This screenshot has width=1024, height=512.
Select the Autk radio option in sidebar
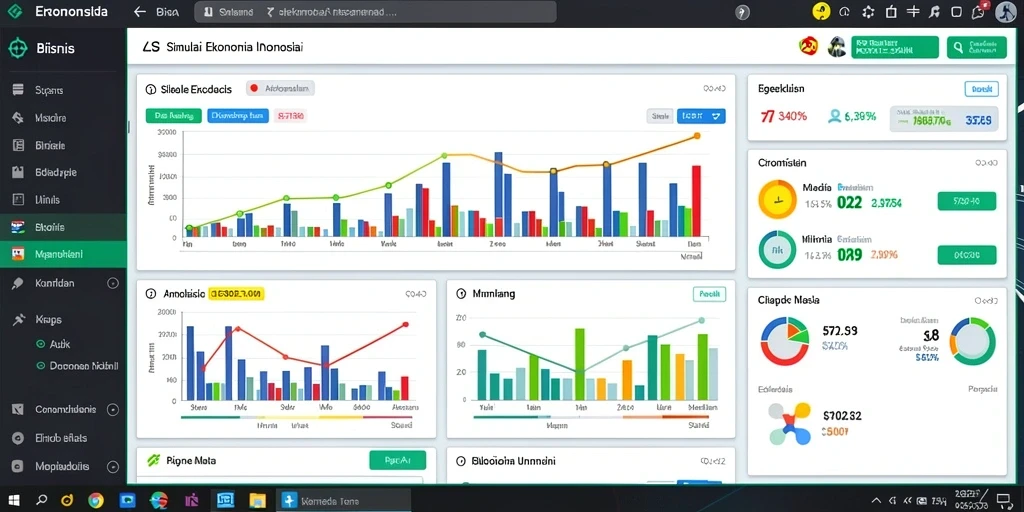(40, 344)
